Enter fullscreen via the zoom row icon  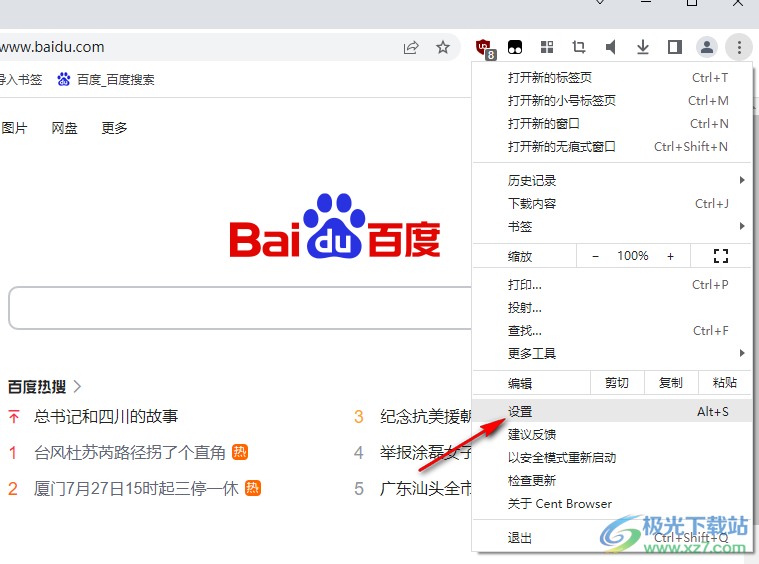tap(721, 256)
